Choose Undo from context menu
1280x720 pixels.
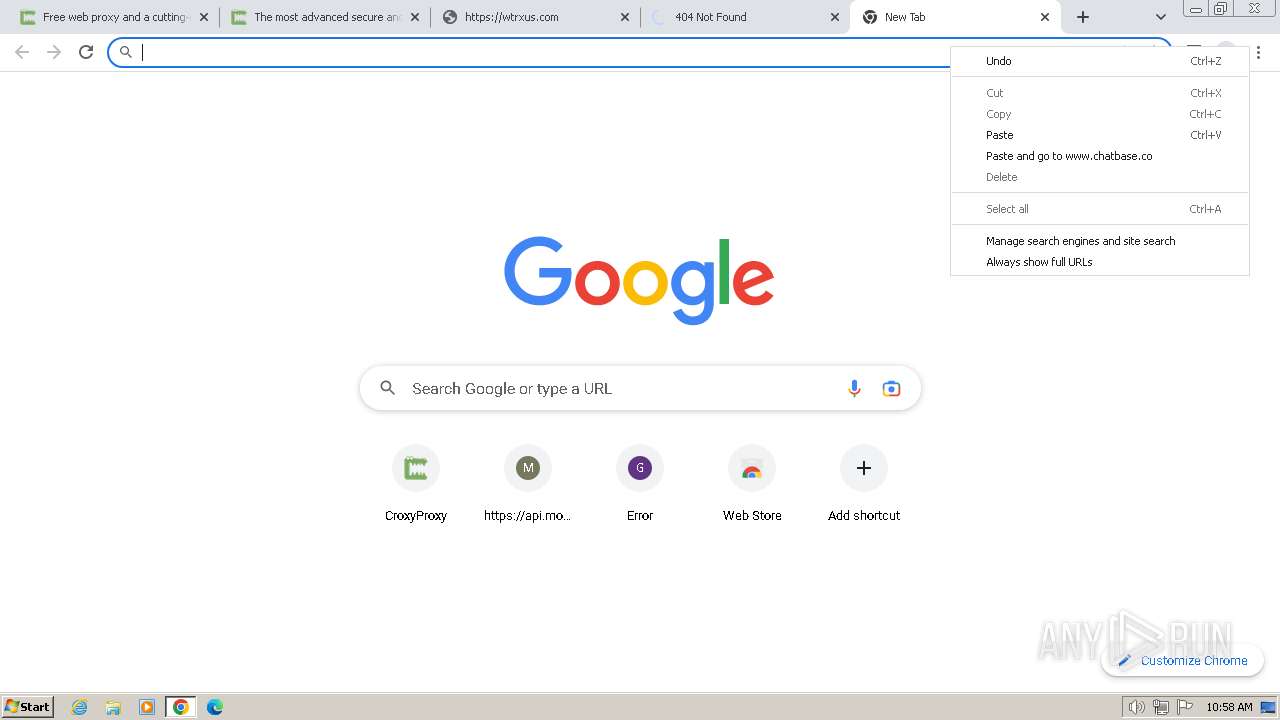pos(1100,61)
